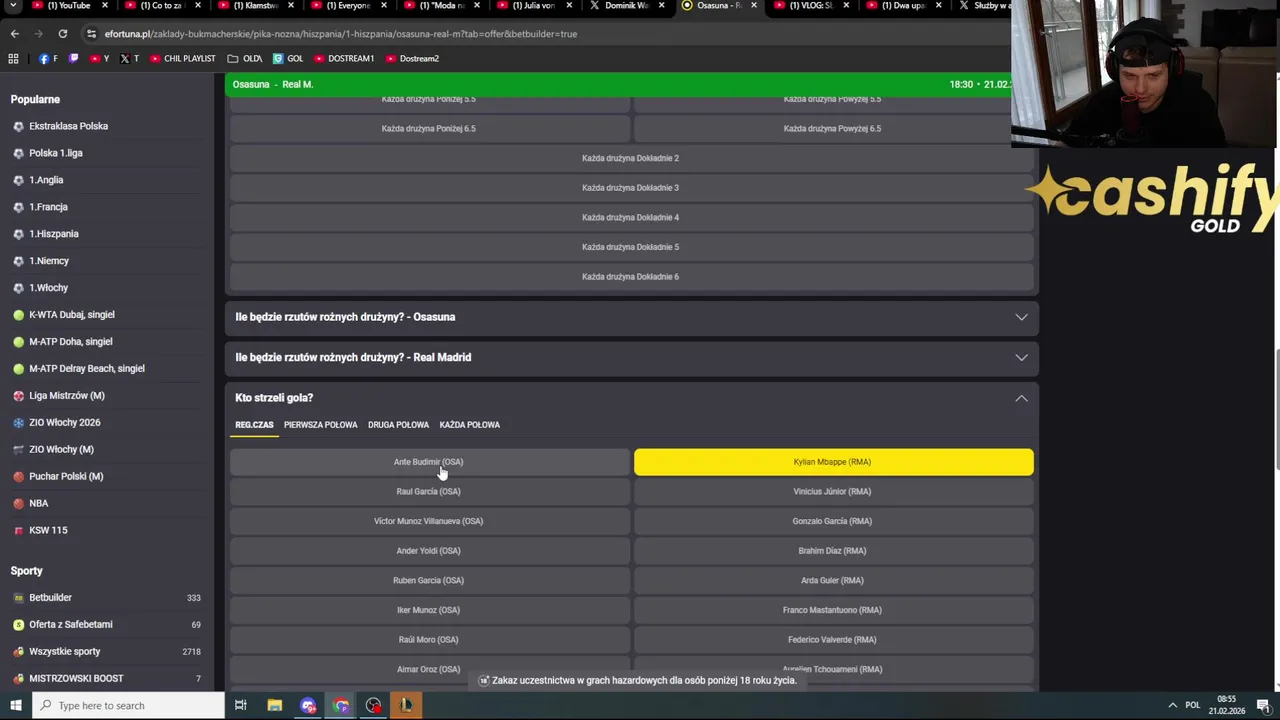Select the DRUGA POŁOWA tab
1280x720 pixels.
coord(398,425)
